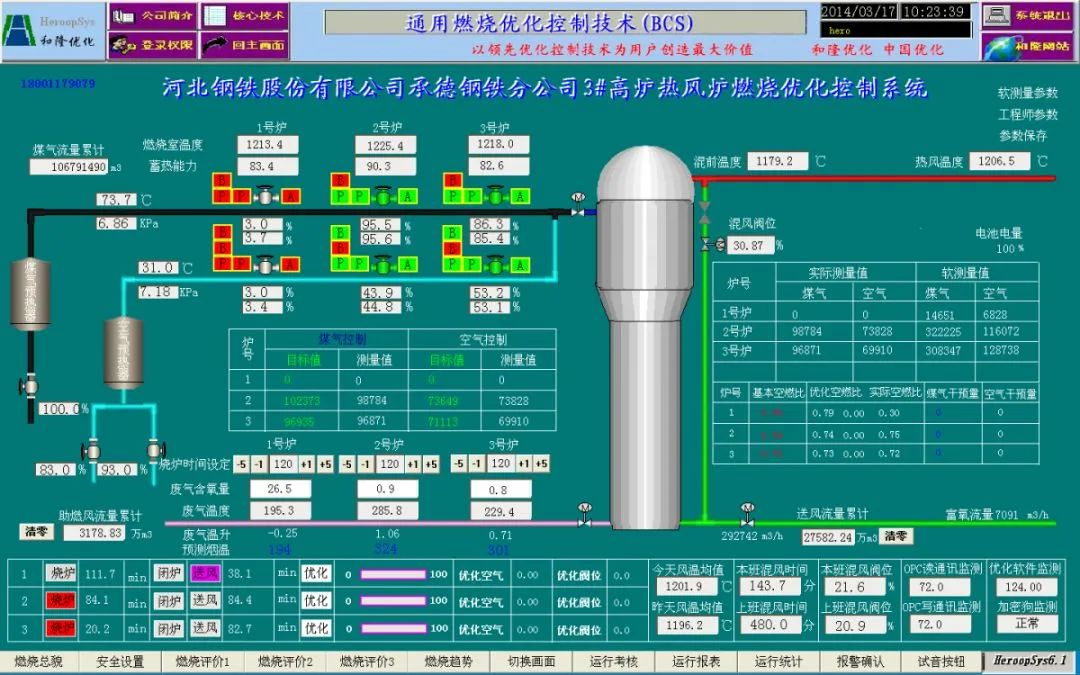Click 回主画面 button

coord(245,45)
